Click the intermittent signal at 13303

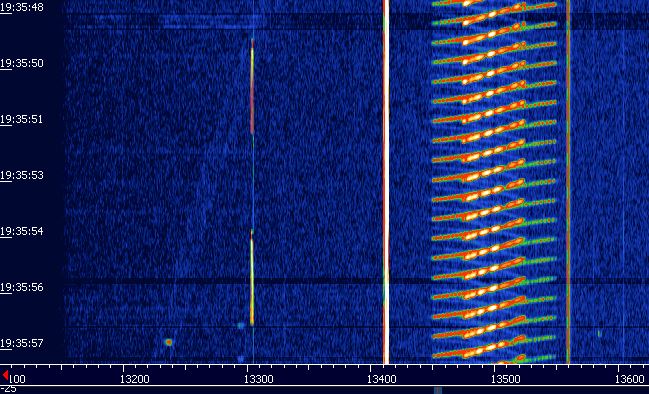(x=252, y=182)
